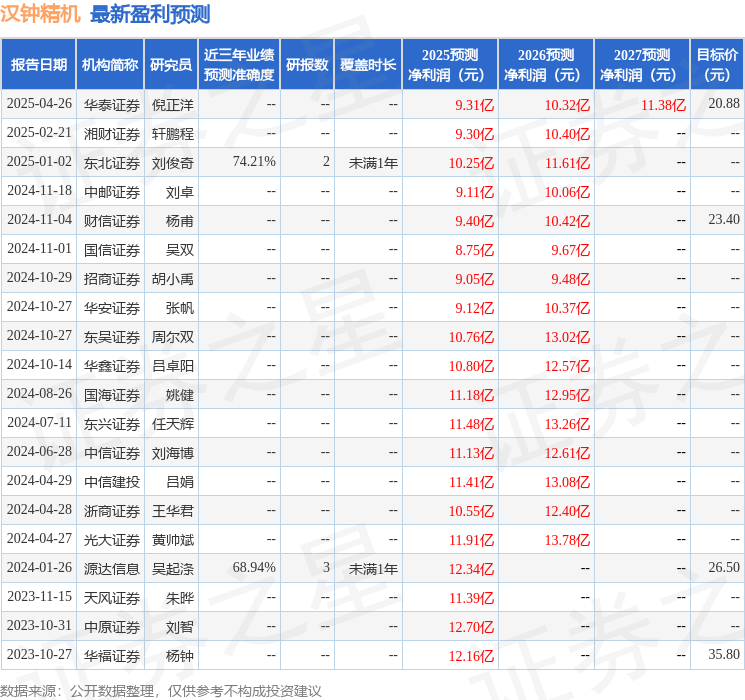Click target price 23.40
Screen dimensions: 745x700
click(x=724, y=220)
